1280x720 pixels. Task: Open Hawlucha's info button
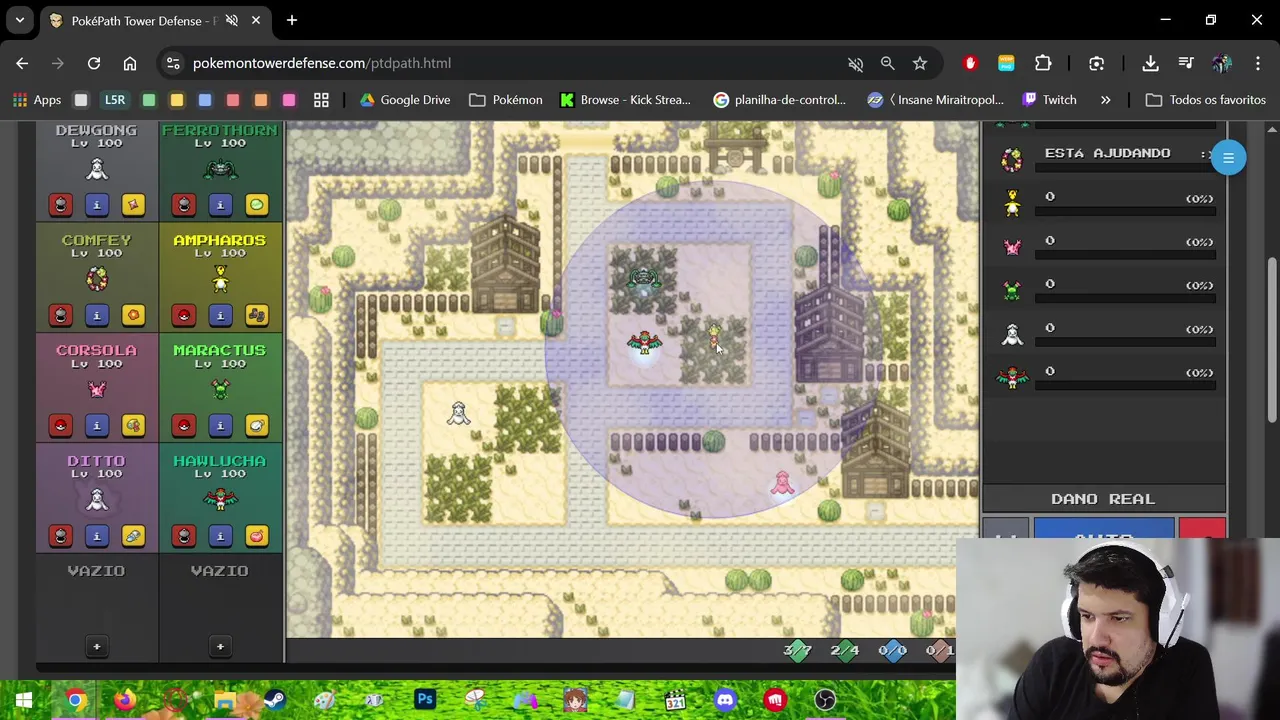coord(220,536)
